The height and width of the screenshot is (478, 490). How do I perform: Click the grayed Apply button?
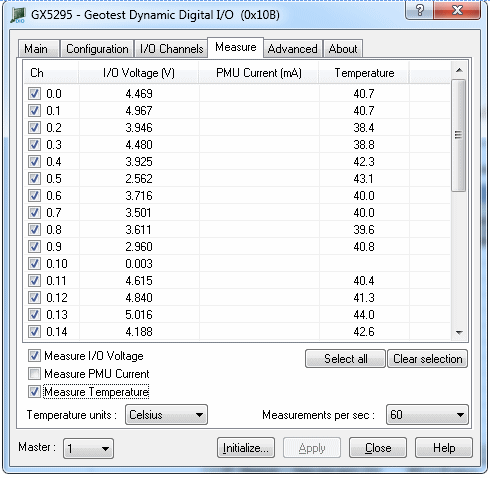tap(312, 448)
